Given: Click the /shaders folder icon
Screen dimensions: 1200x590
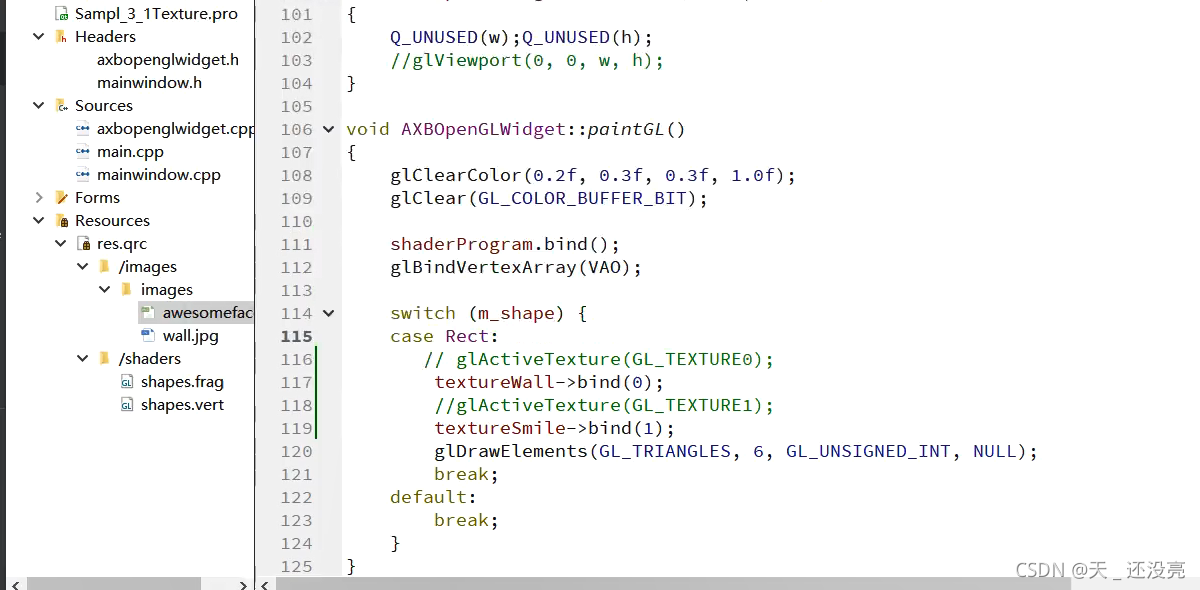Looking at the screenshot, I should pyautogui.click(x=105, y=359).
